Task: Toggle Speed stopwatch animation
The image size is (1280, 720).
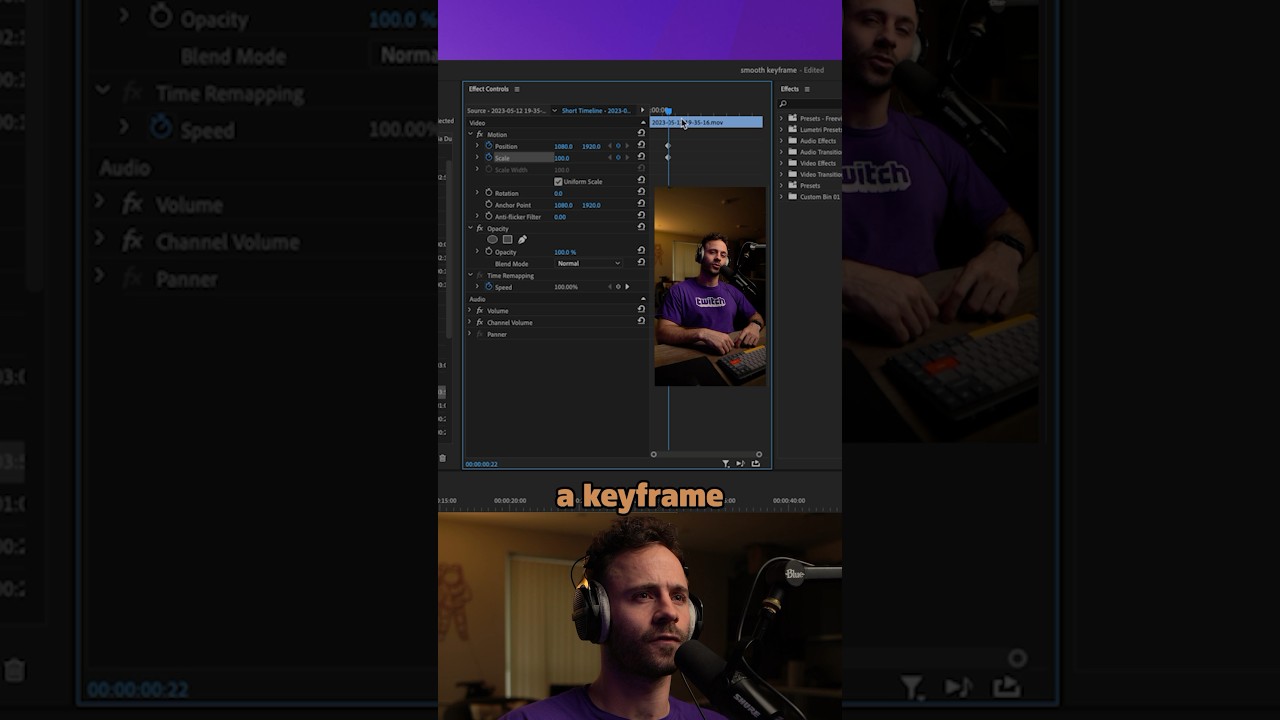Action: pos(488,287)
